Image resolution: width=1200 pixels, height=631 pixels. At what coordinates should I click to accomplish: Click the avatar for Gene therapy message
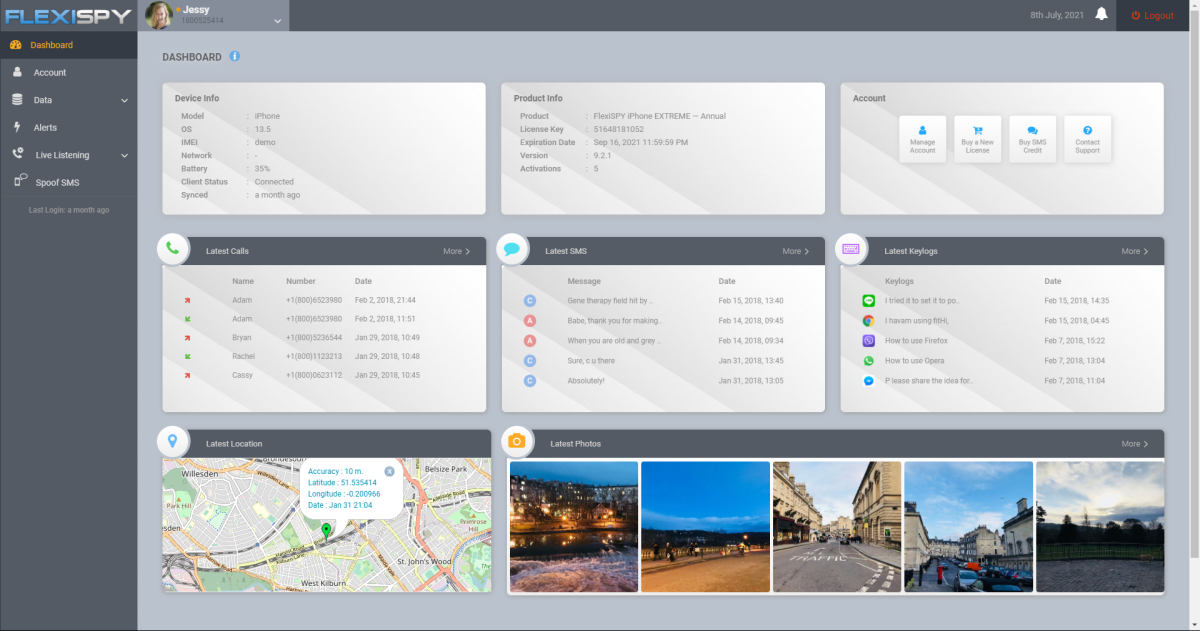point(530,300)
